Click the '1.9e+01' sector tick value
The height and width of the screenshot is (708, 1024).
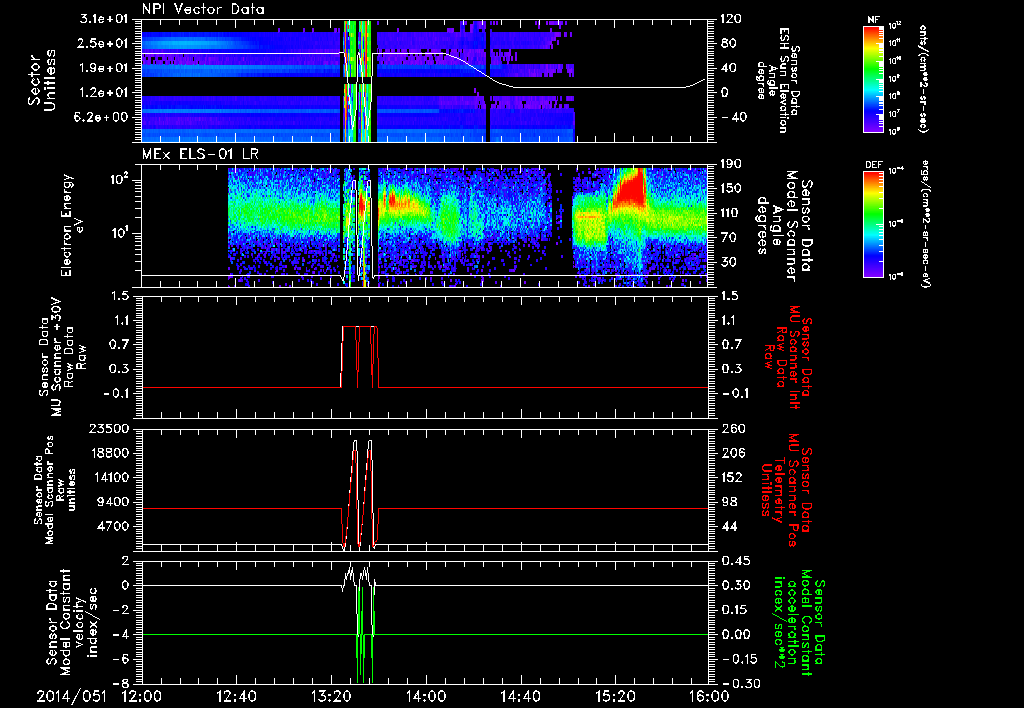click(x=104, y=68)
